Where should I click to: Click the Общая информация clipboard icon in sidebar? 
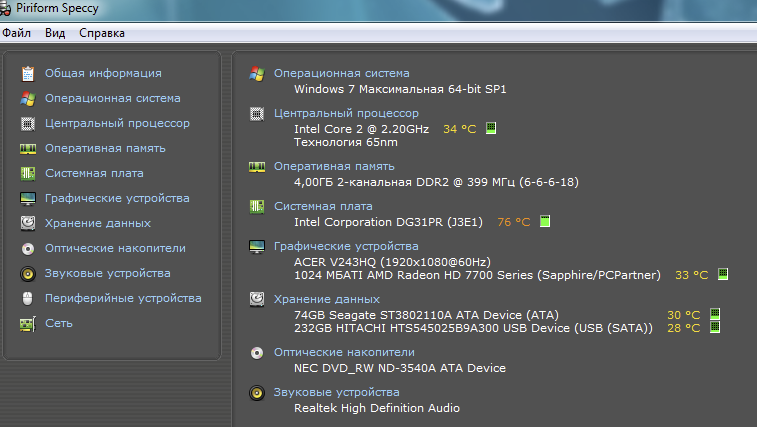28,74
